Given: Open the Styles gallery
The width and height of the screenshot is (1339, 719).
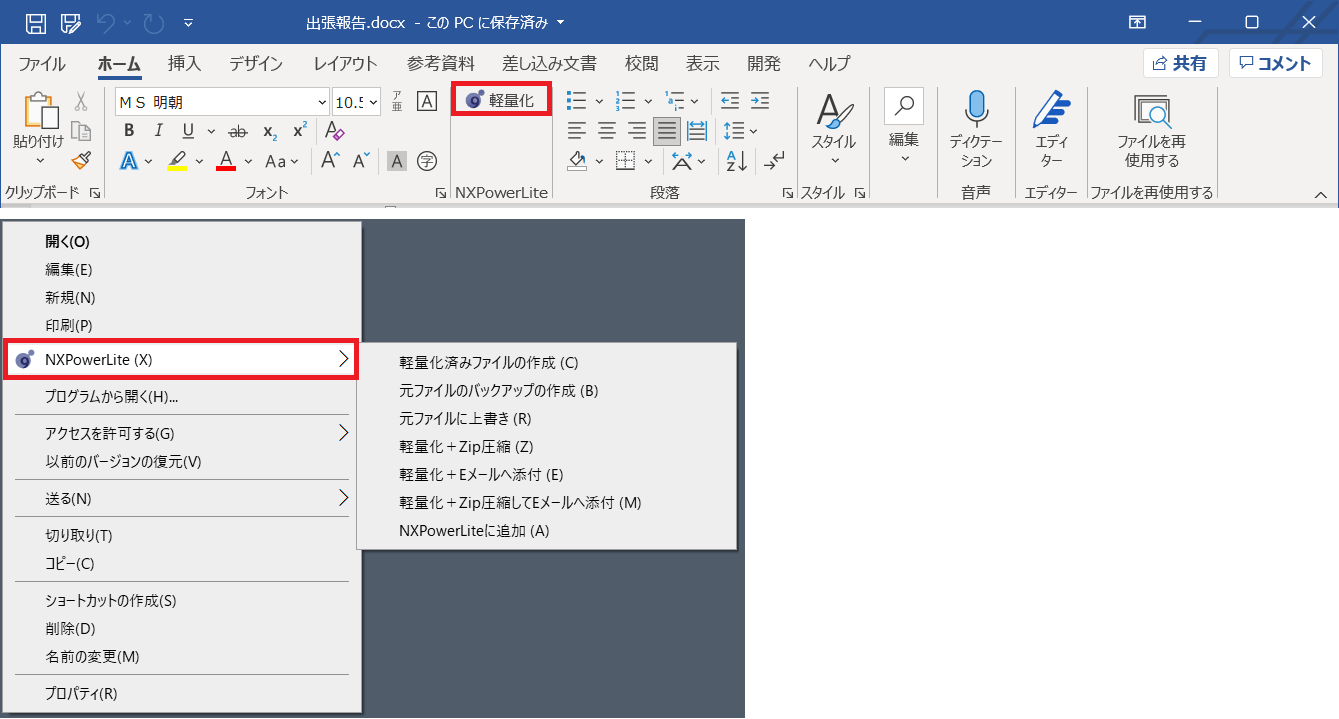Looking at the screenshot, I should tap(833, 130).
